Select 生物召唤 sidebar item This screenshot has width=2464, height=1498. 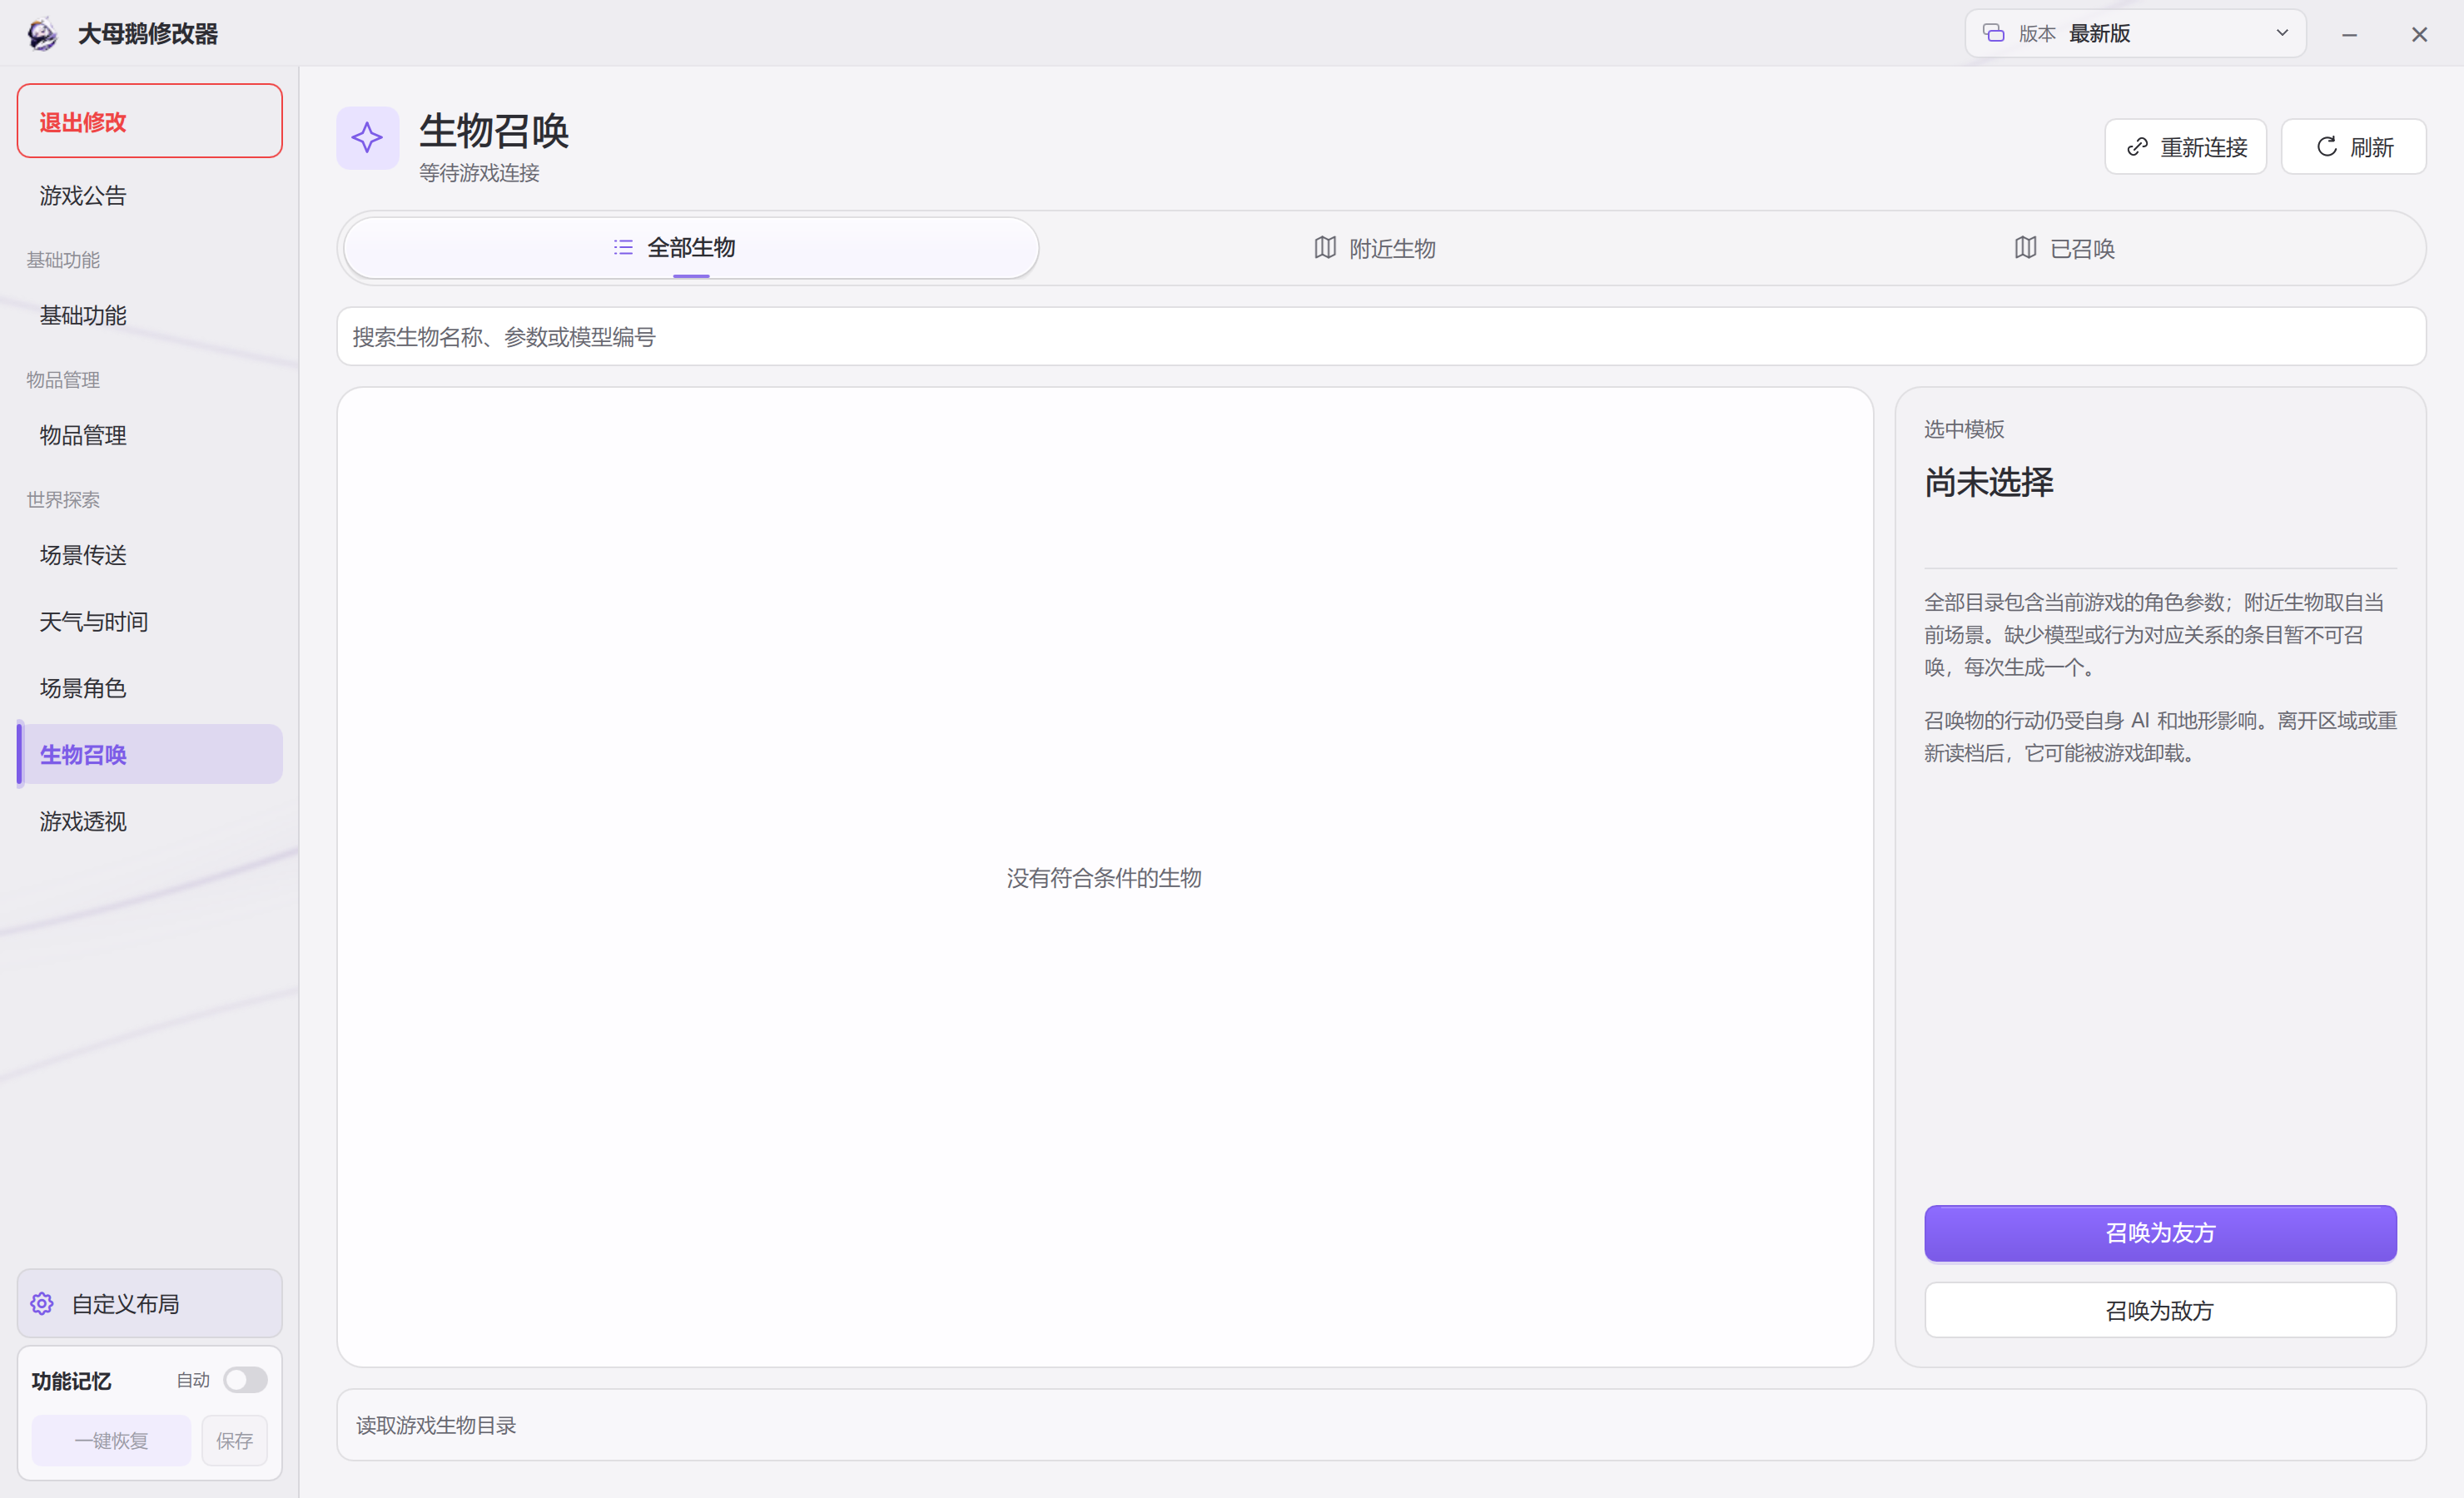(x=150, y=754)
